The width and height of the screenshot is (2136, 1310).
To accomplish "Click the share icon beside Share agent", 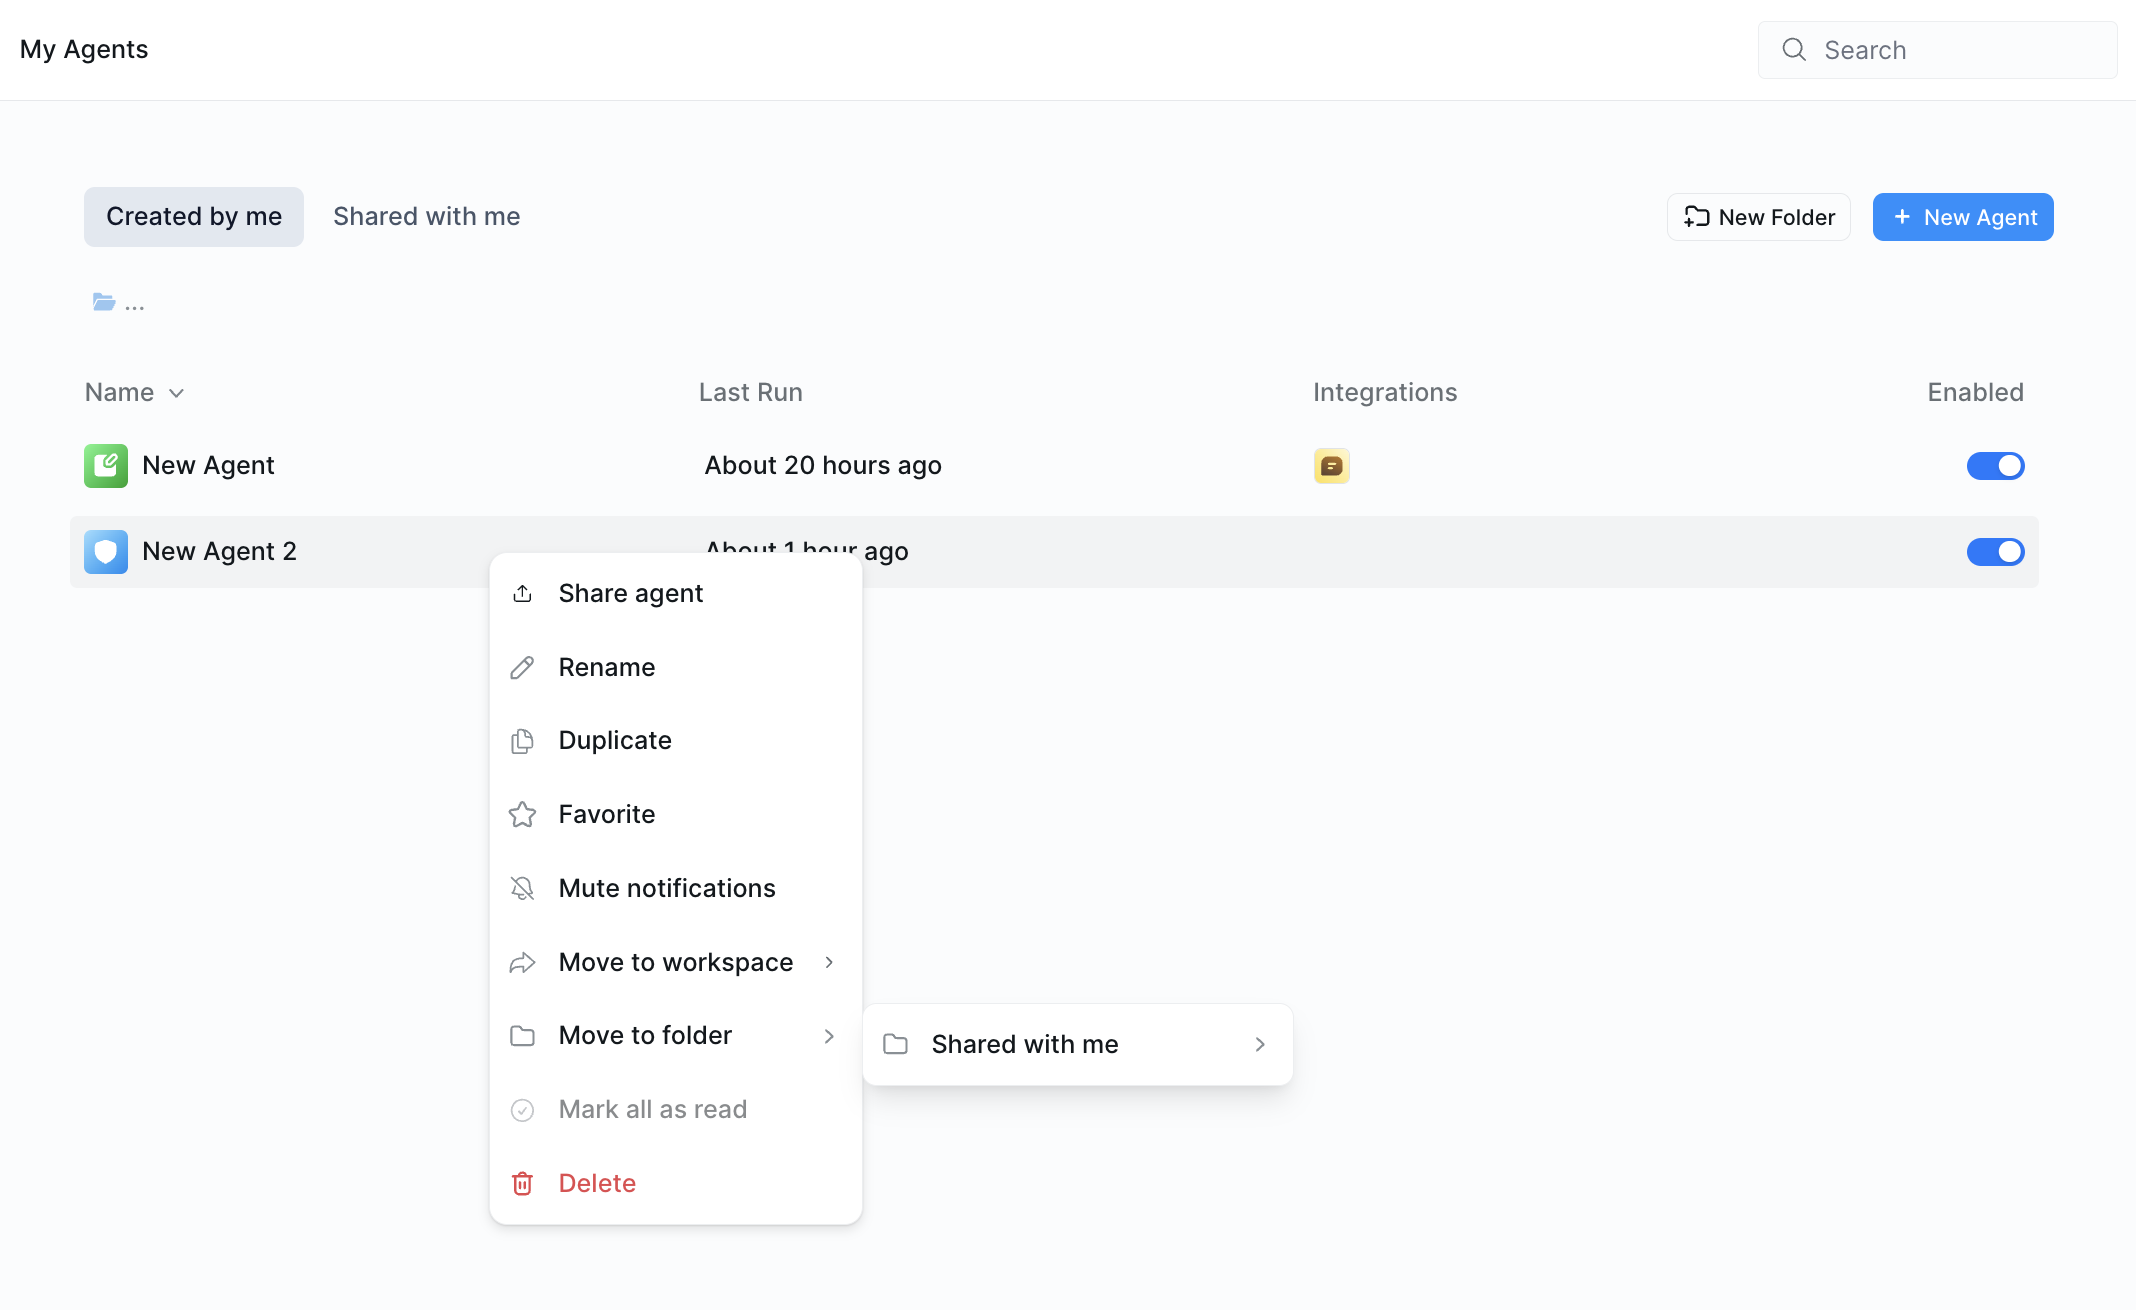I will pyautogui.click(x=522, y=593).
